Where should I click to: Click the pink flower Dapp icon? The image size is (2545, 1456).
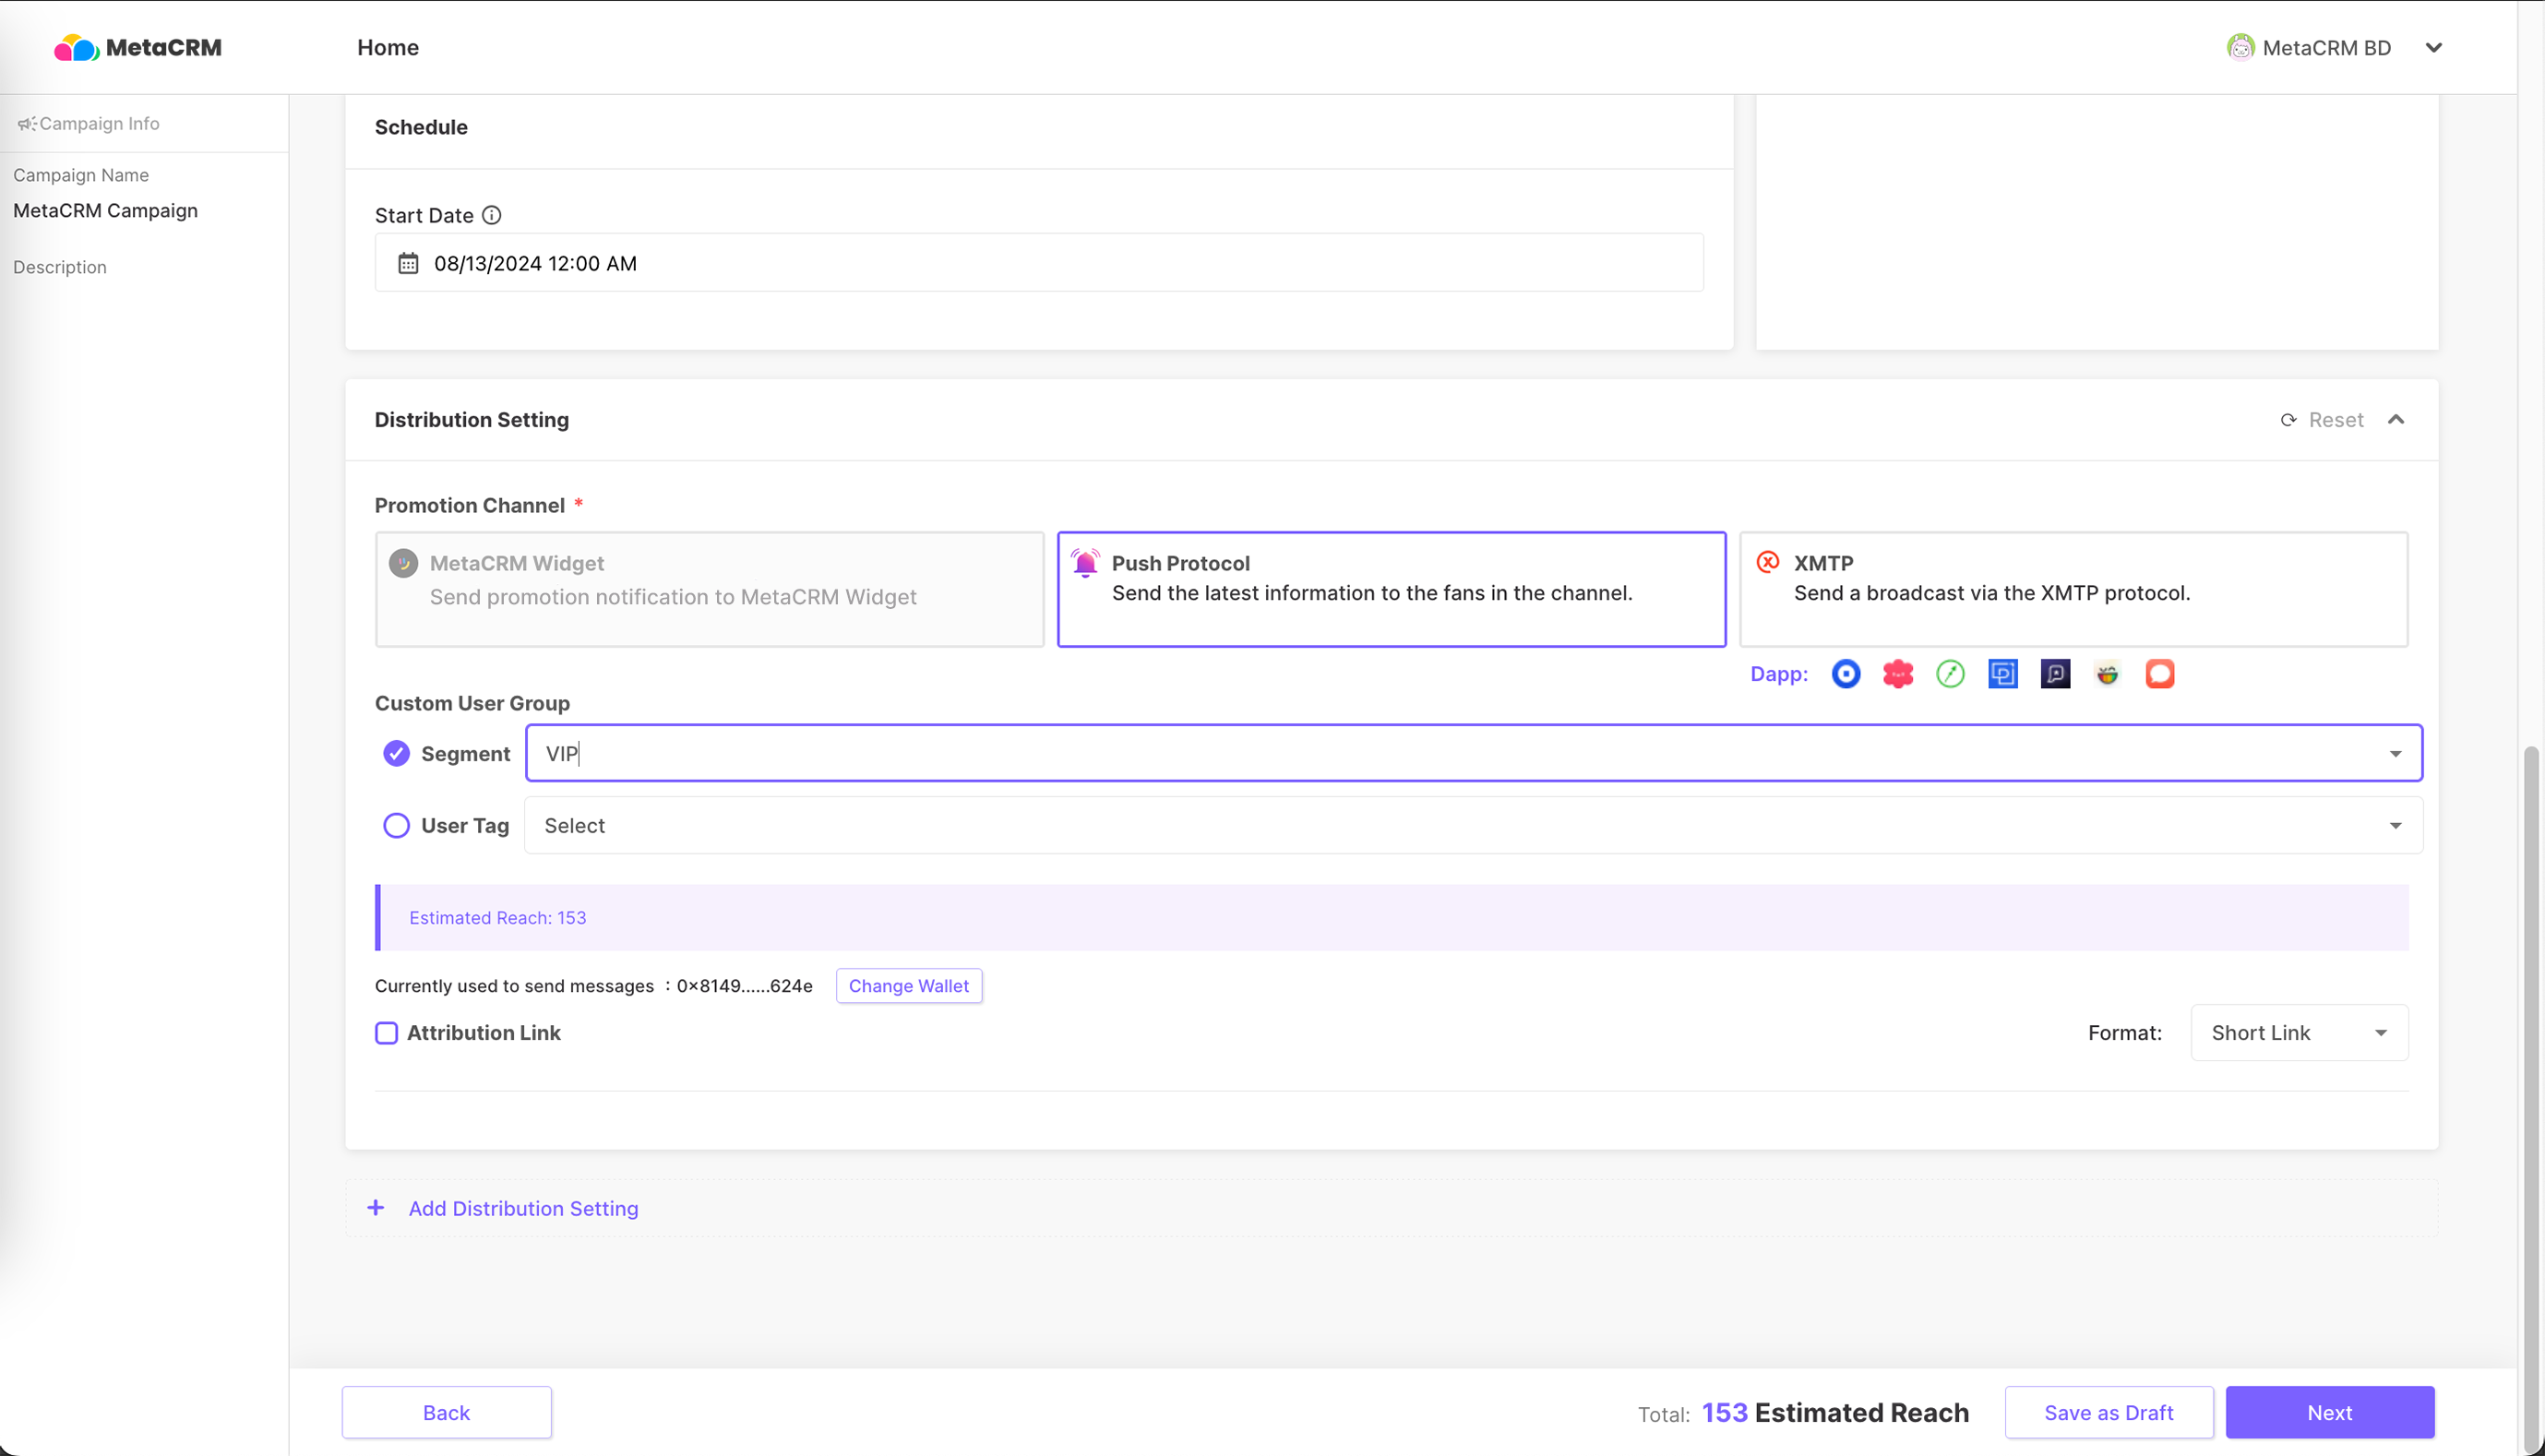tap(1898, 674)
